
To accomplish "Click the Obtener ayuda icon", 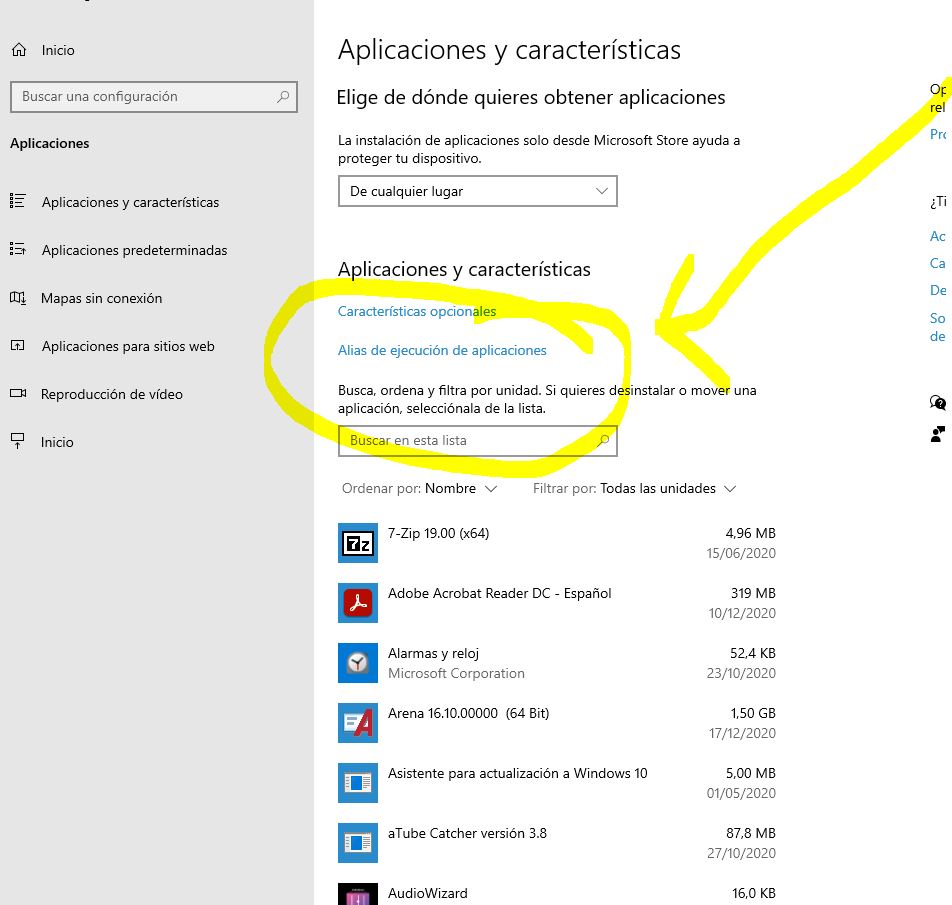I will point(937,402).
